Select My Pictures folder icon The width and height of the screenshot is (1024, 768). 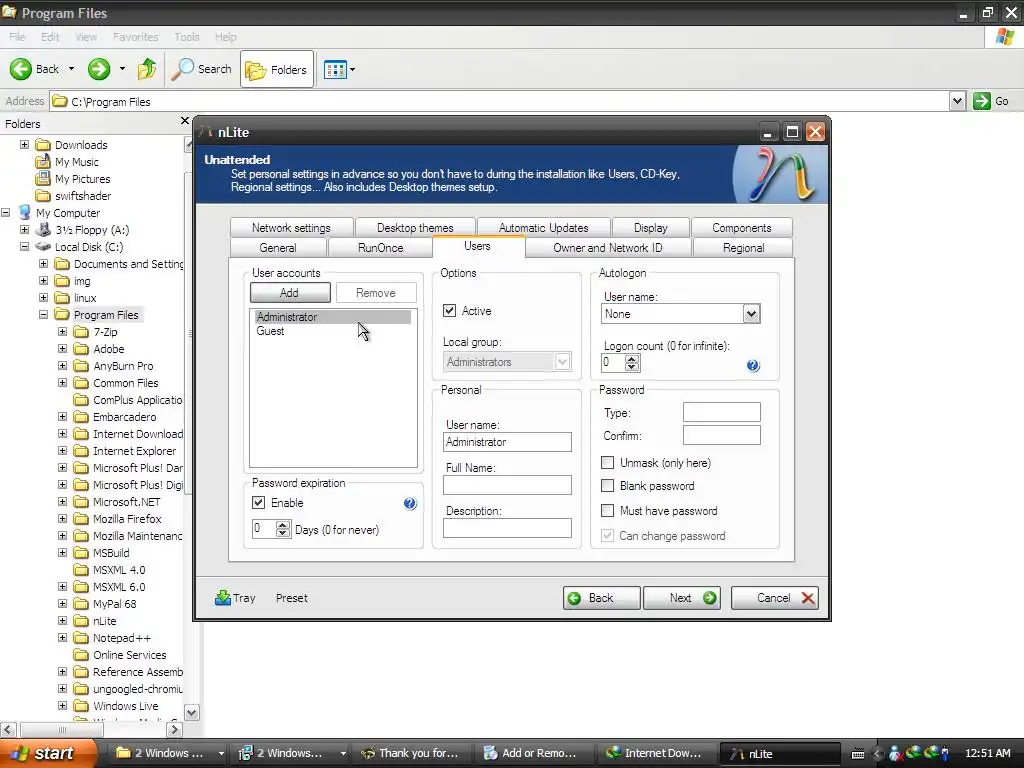point(43,178)
